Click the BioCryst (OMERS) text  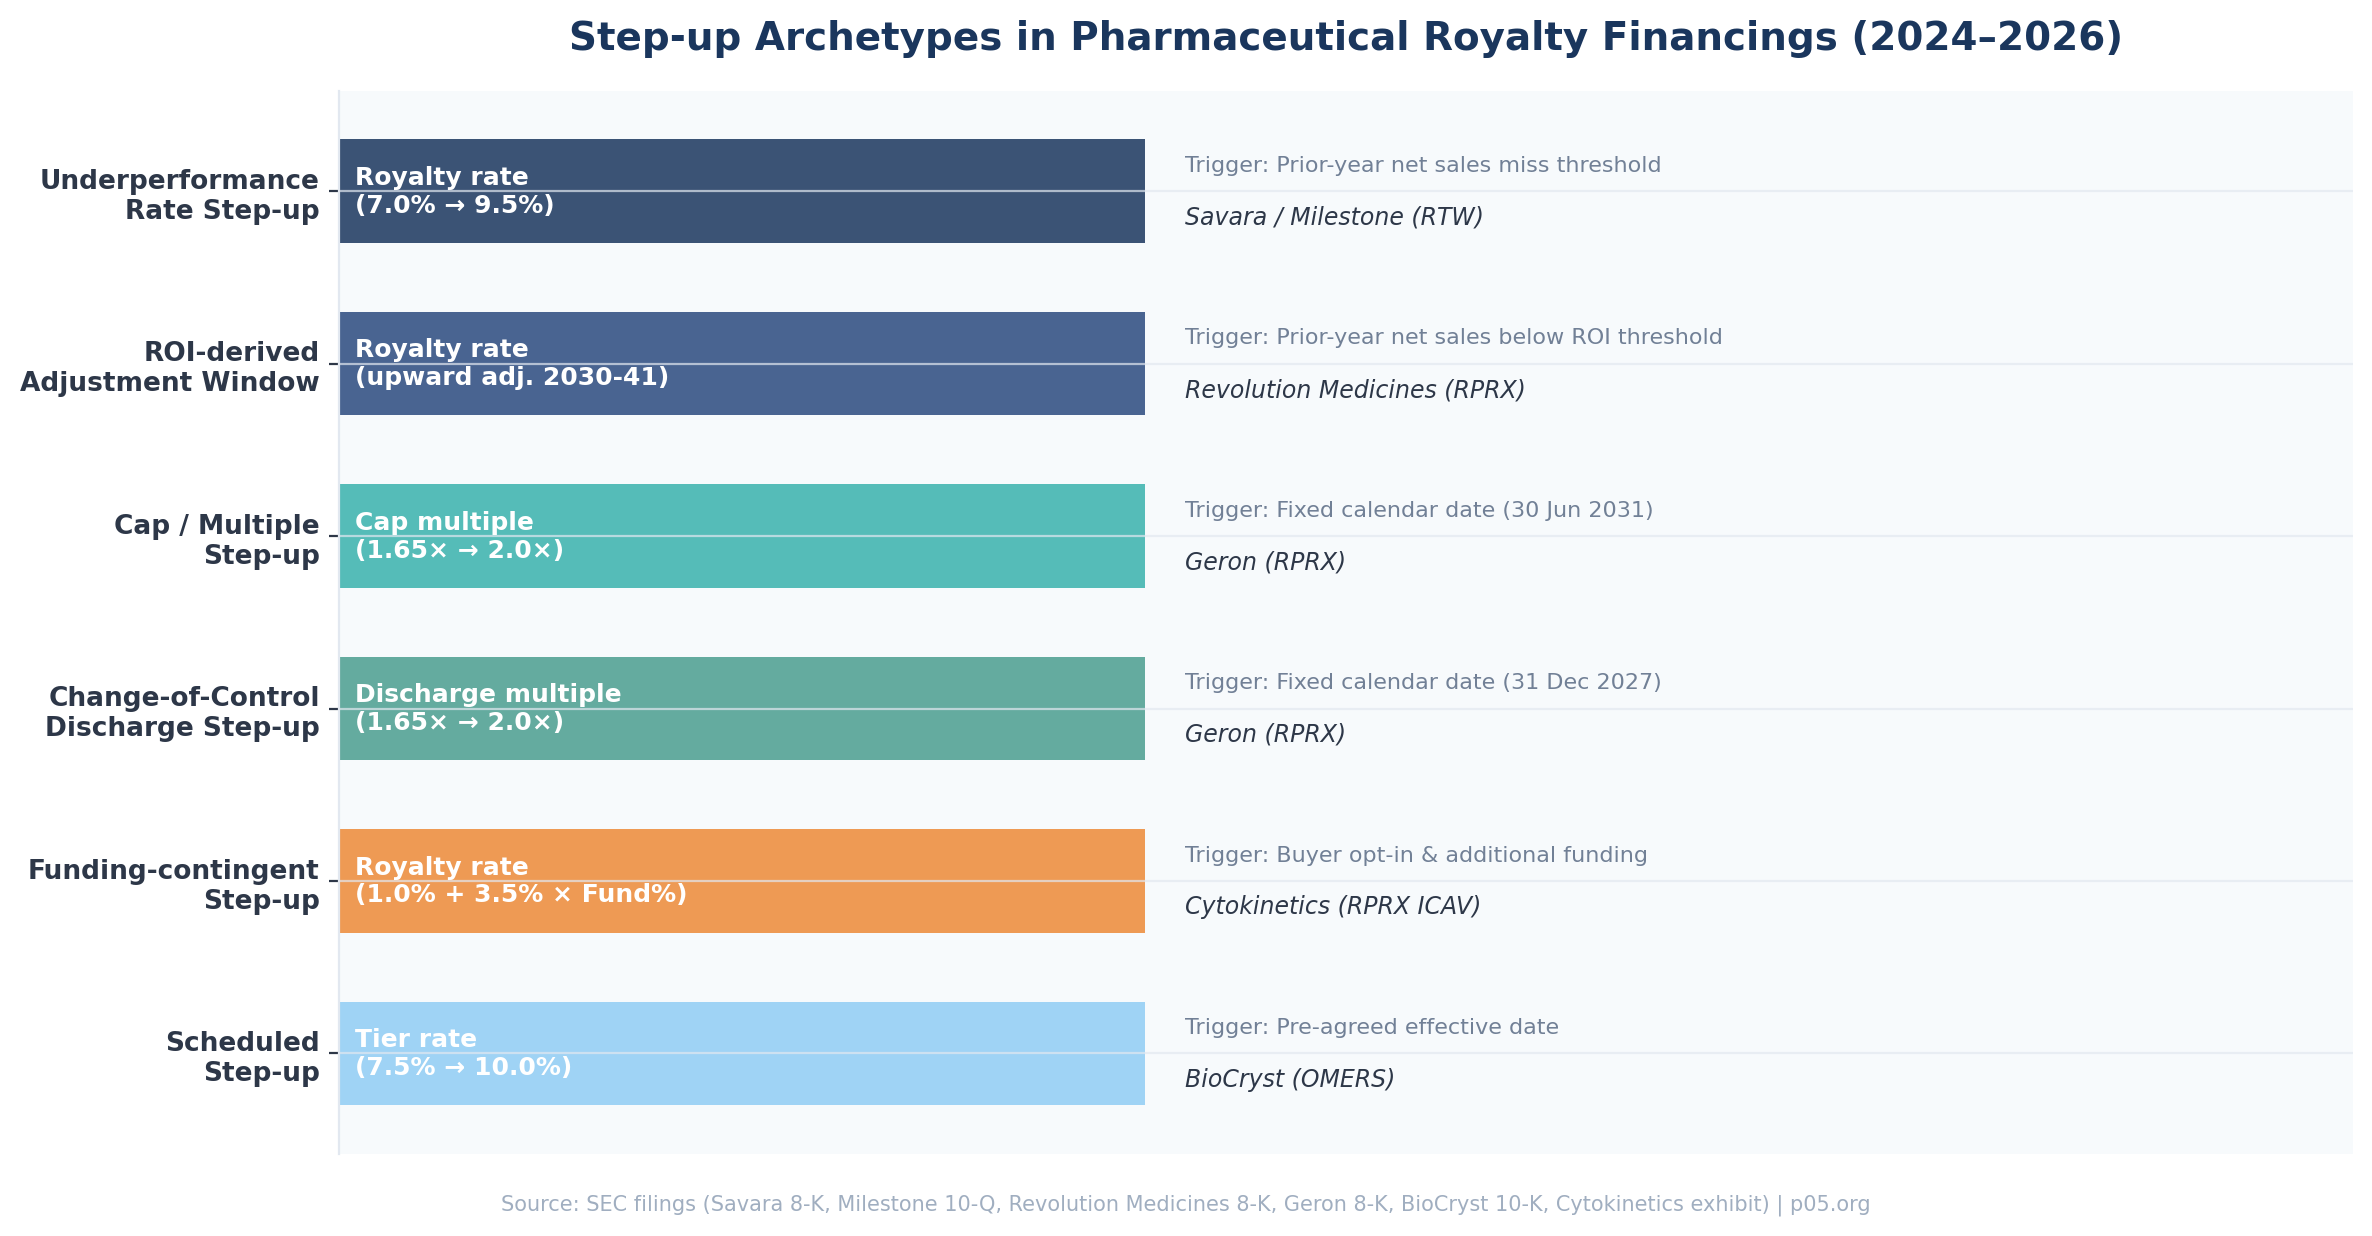click(x=1289, y=1079)
